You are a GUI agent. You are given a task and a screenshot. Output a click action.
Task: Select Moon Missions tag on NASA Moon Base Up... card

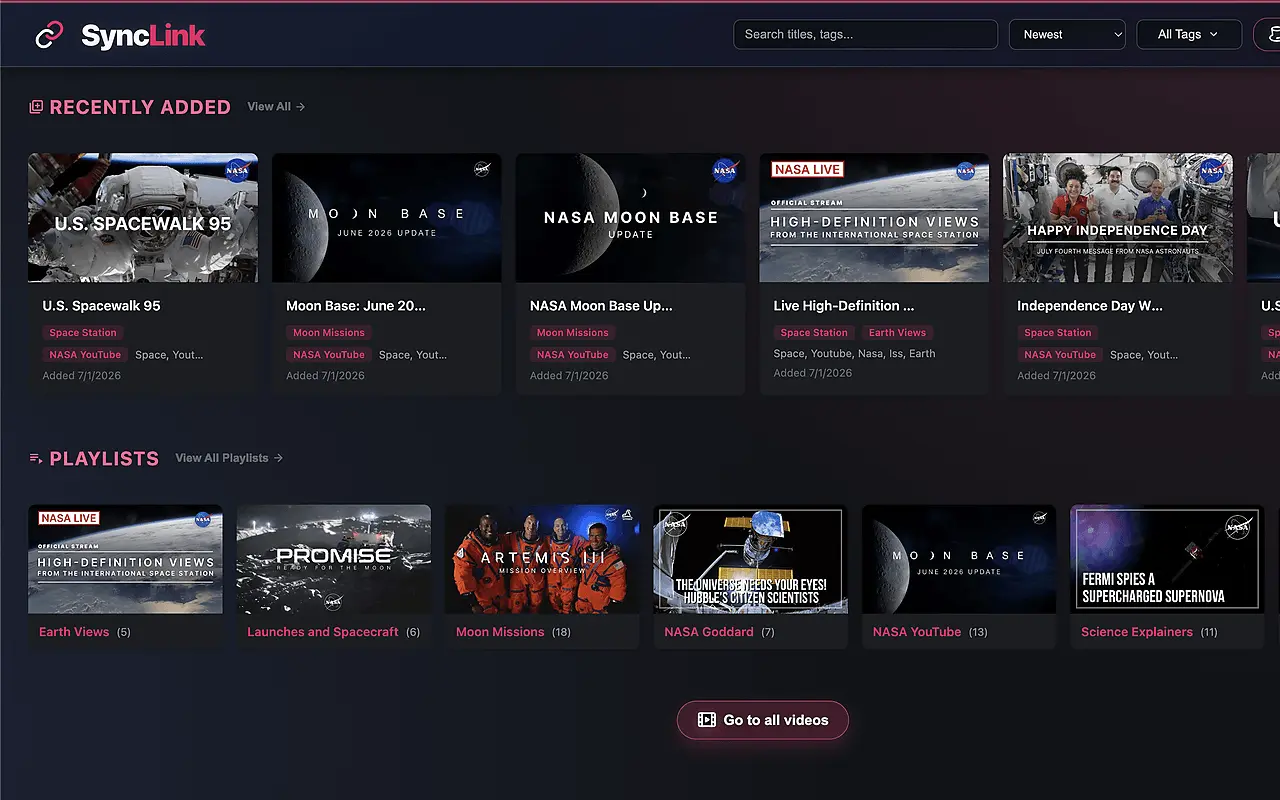point(573,333)
